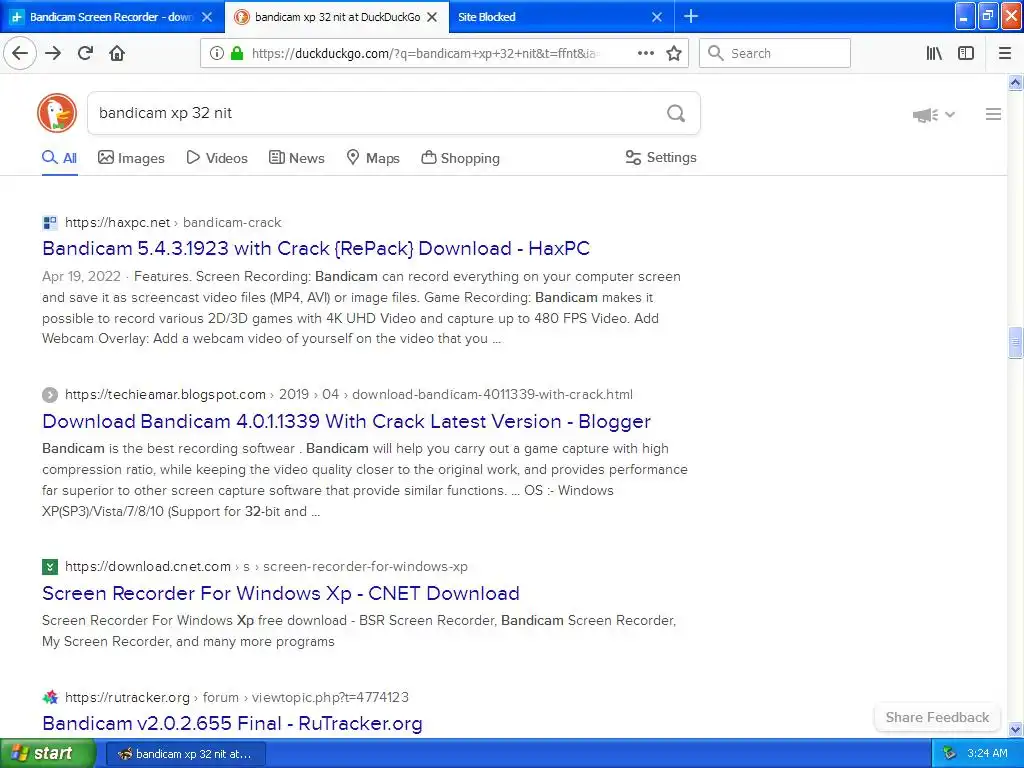
Task: Open the Windows start menu
Action: pos(48,753)
